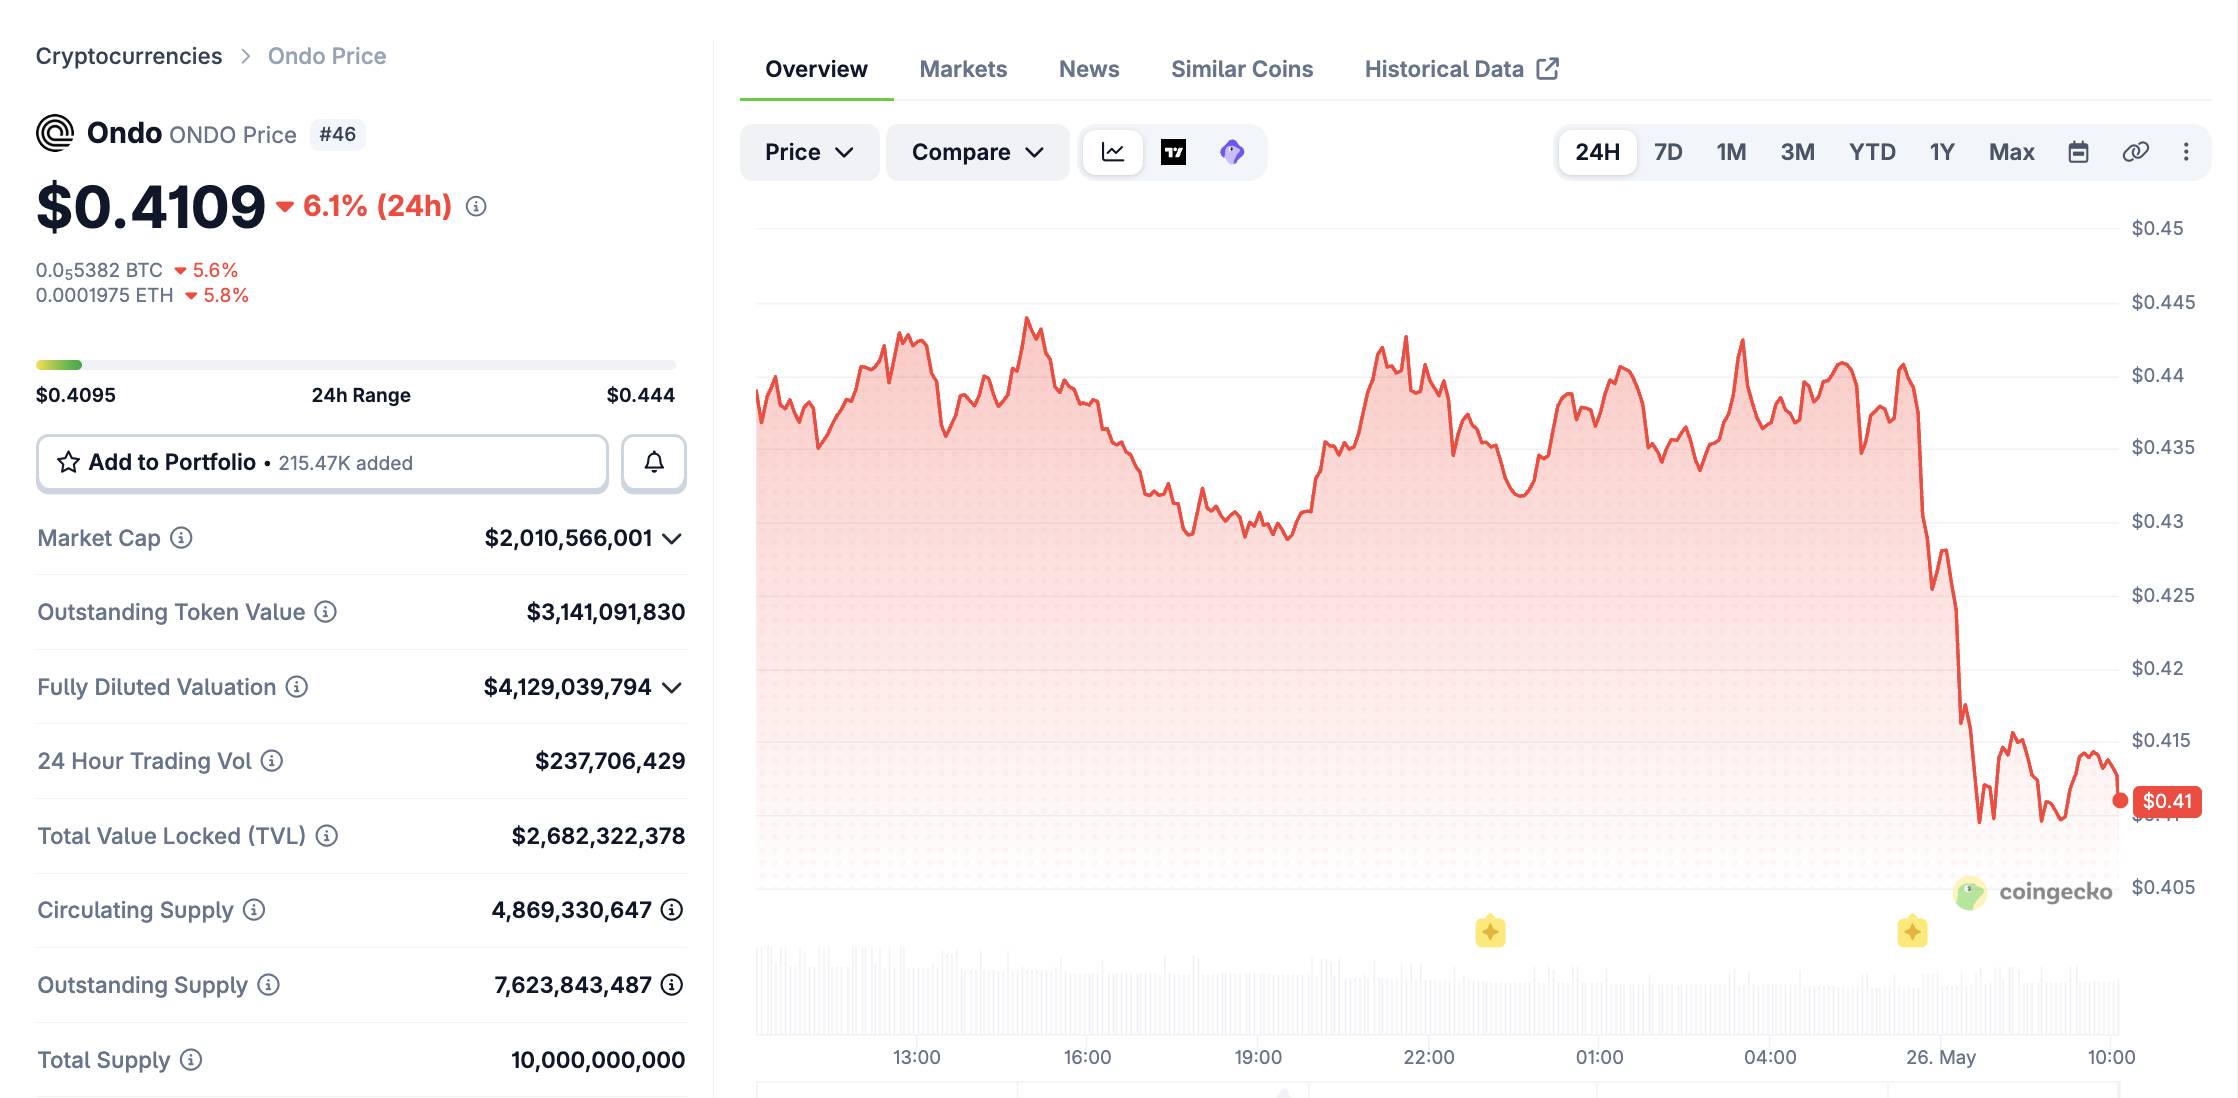This screenshot has height=1098, width=2238.
Task: Click the $237,706,429 trading volume value
Action: [610, 761]
